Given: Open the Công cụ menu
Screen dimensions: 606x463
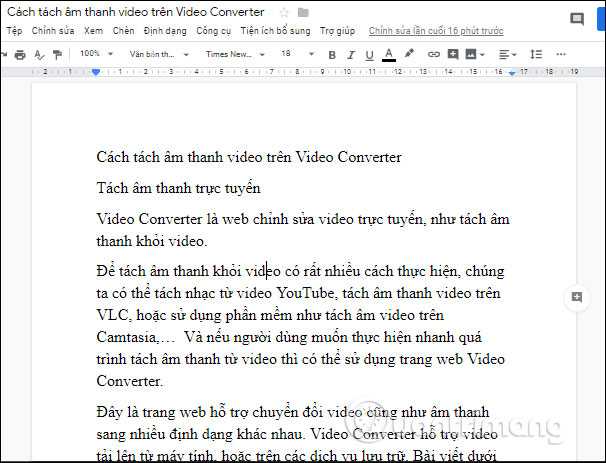Looking at the screenshot, I should (213, 31).
